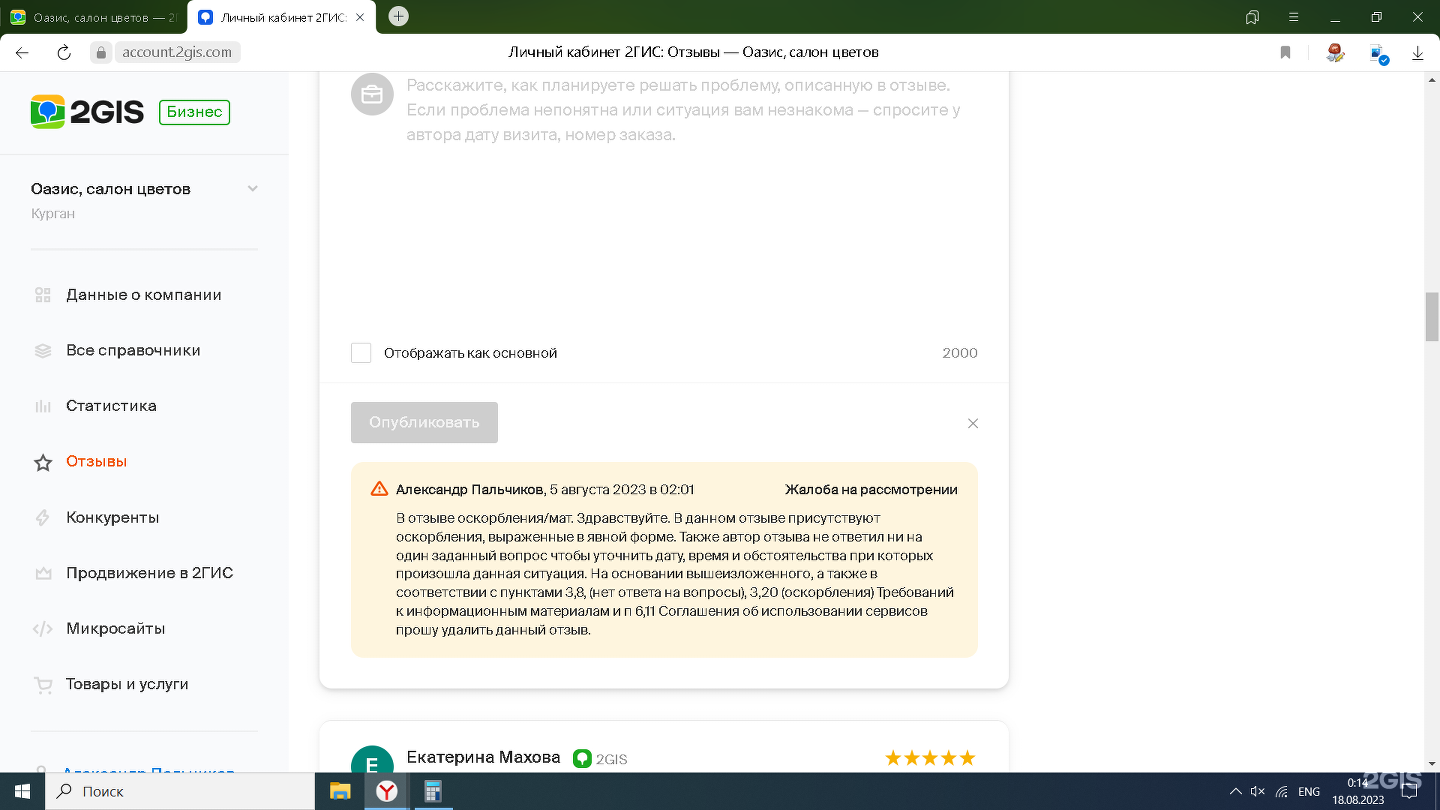Screen dimensions: 1440x810
Task: Click the Данные о компании grid icon
Action: pyautogui.click(x=43, y=295)
